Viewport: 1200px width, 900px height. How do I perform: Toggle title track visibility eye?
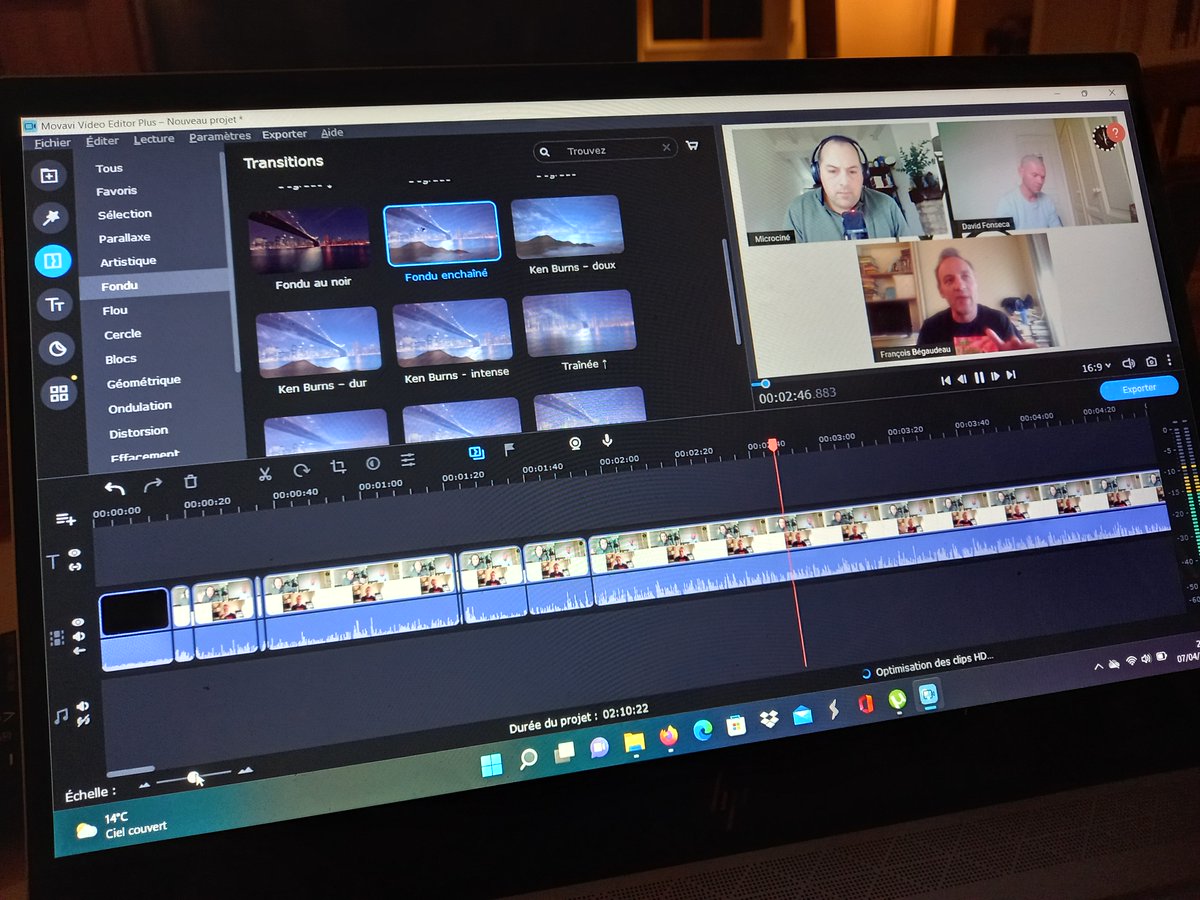73,552
